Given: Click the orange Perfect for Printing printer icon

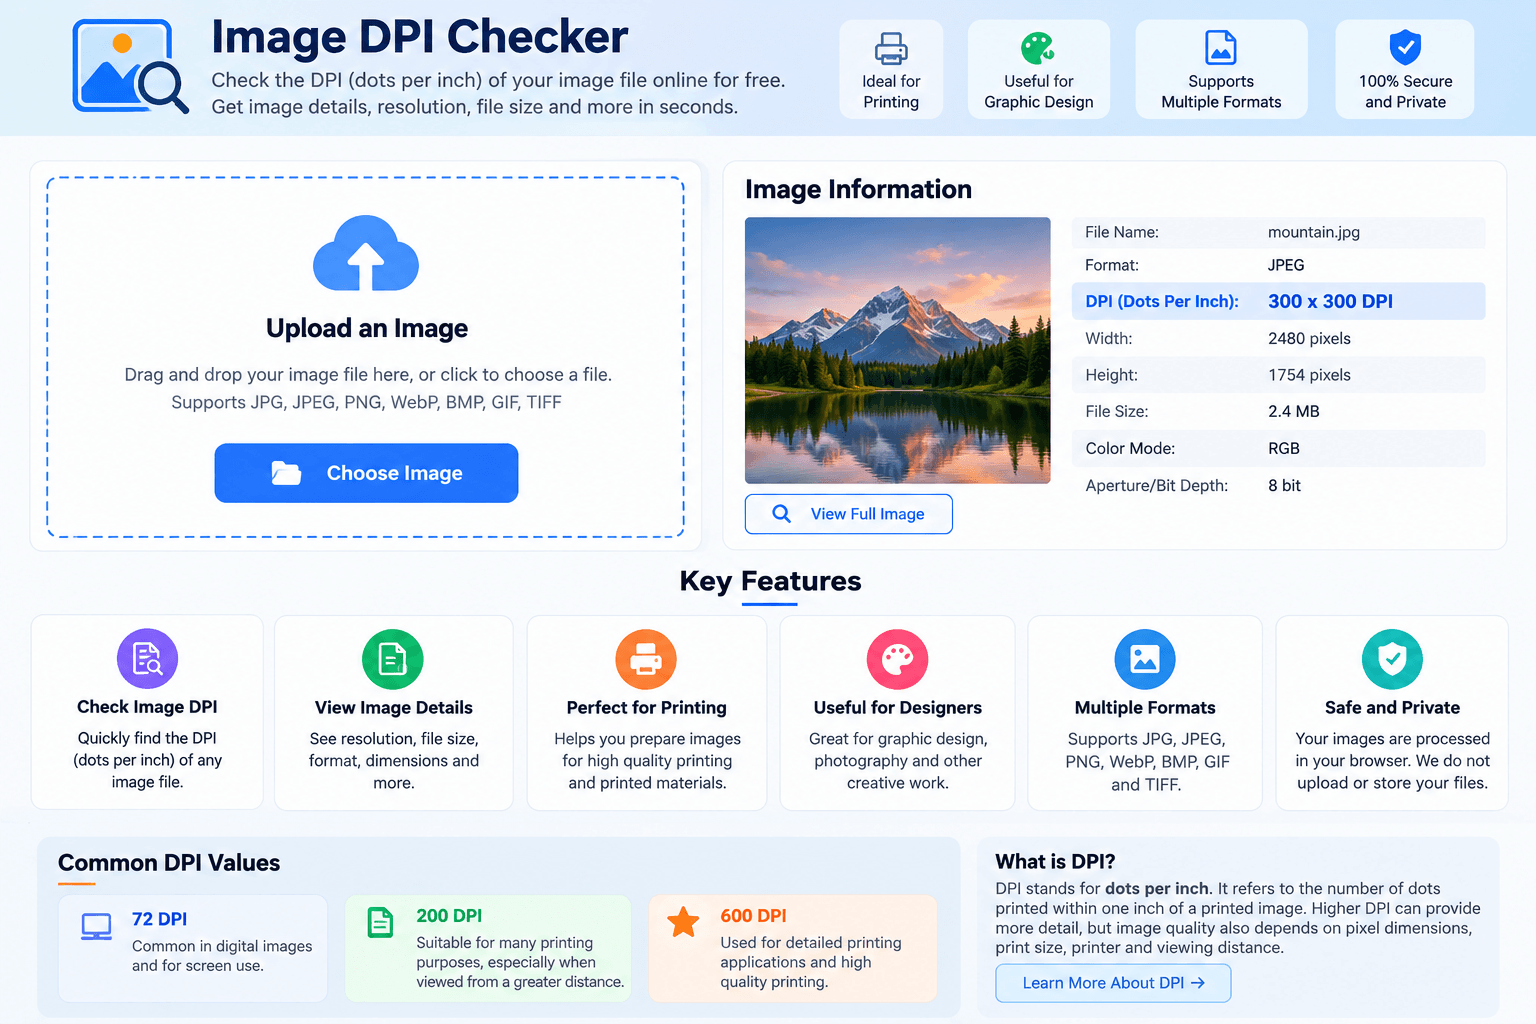Looking at the screenshot, I should (x=646, y=659).
